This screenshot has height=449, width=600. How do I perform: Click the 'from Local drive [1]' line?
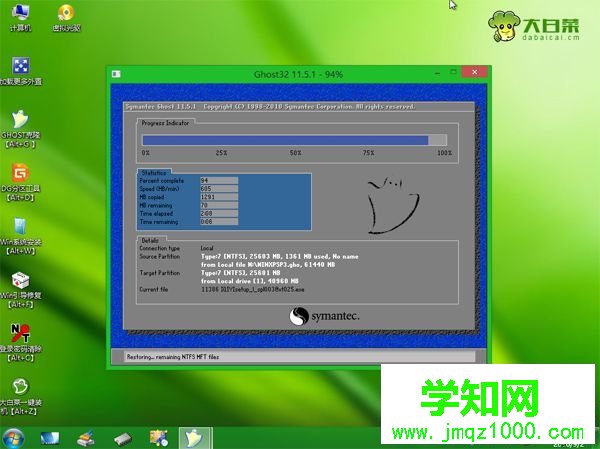click(x=249, y=281)
